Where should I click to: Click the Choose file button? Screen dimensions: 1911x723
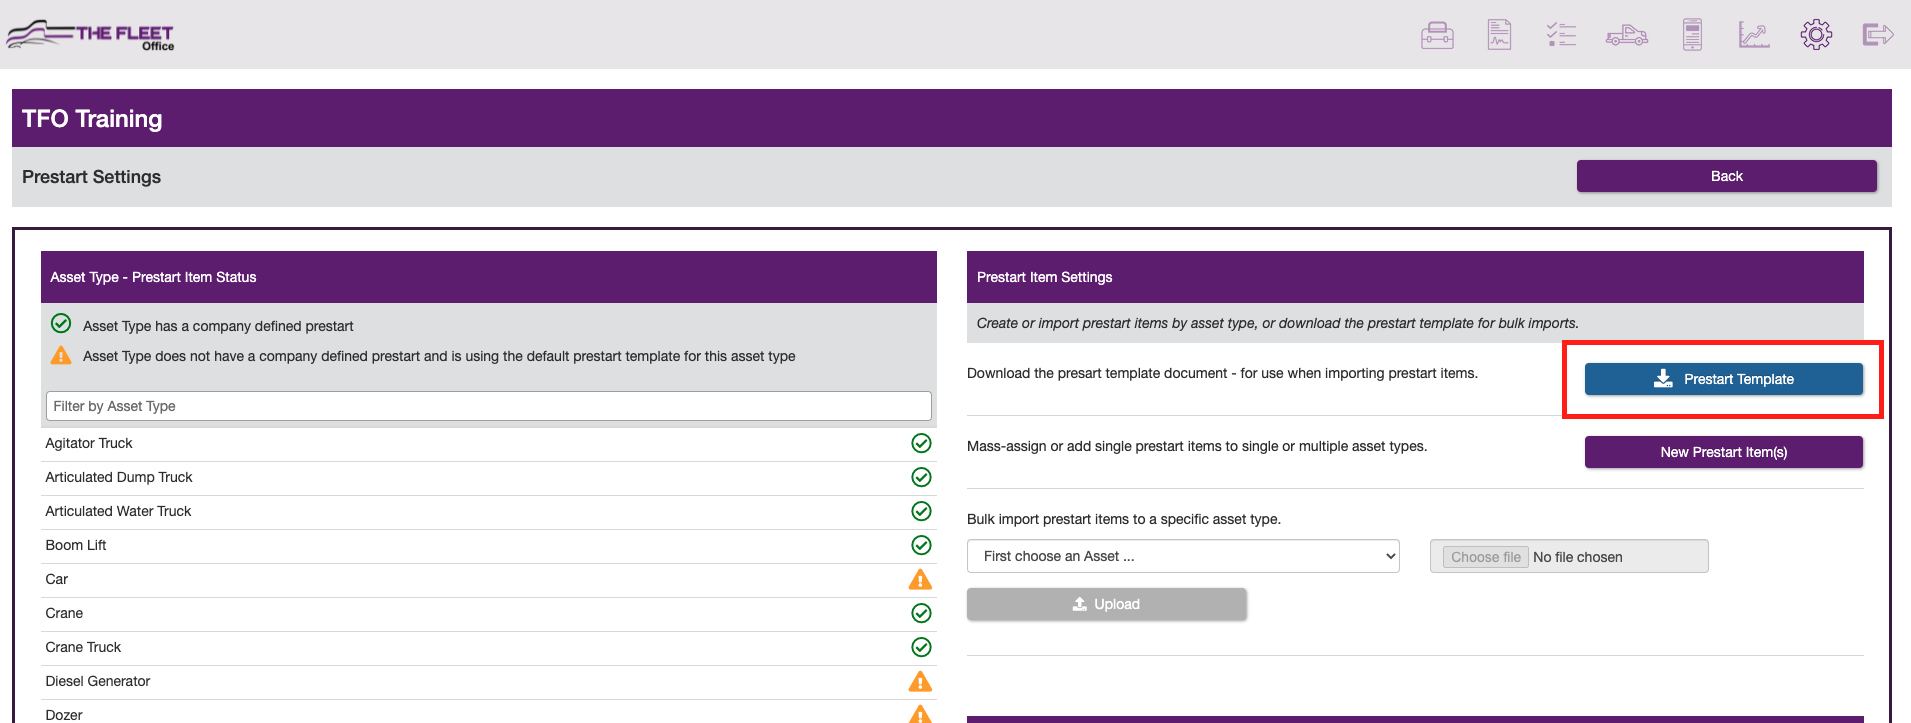click(1485, 557)
